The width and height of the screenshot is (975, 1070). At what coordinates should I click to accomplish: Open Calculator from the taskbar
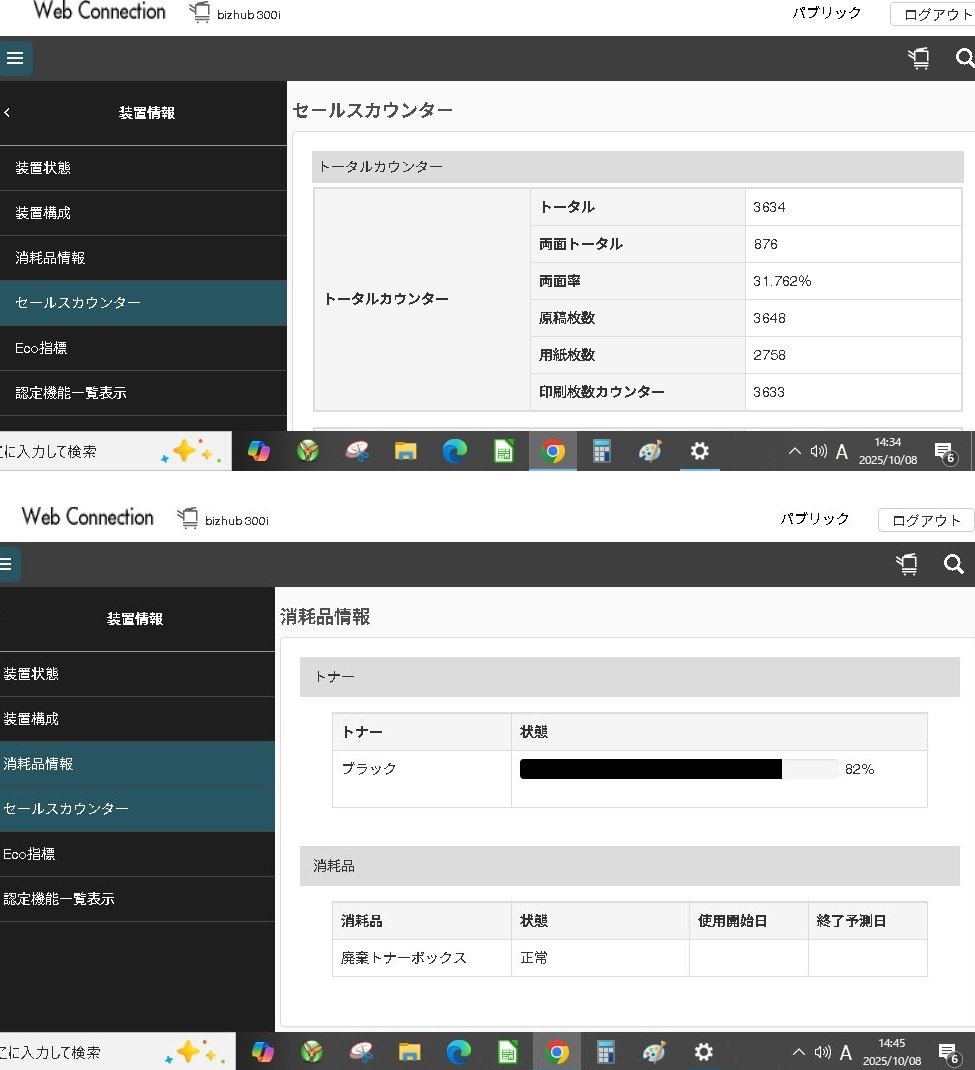click(x=601, y=451)
